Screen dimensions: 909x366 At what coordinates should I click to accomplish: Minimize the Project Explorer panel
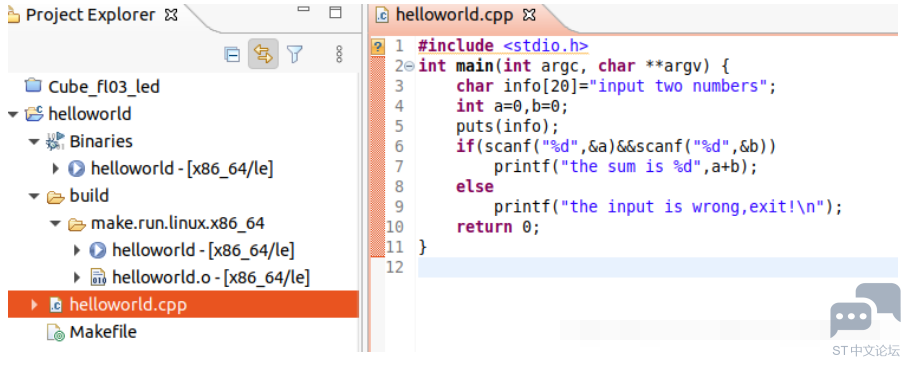coord(303,10)
